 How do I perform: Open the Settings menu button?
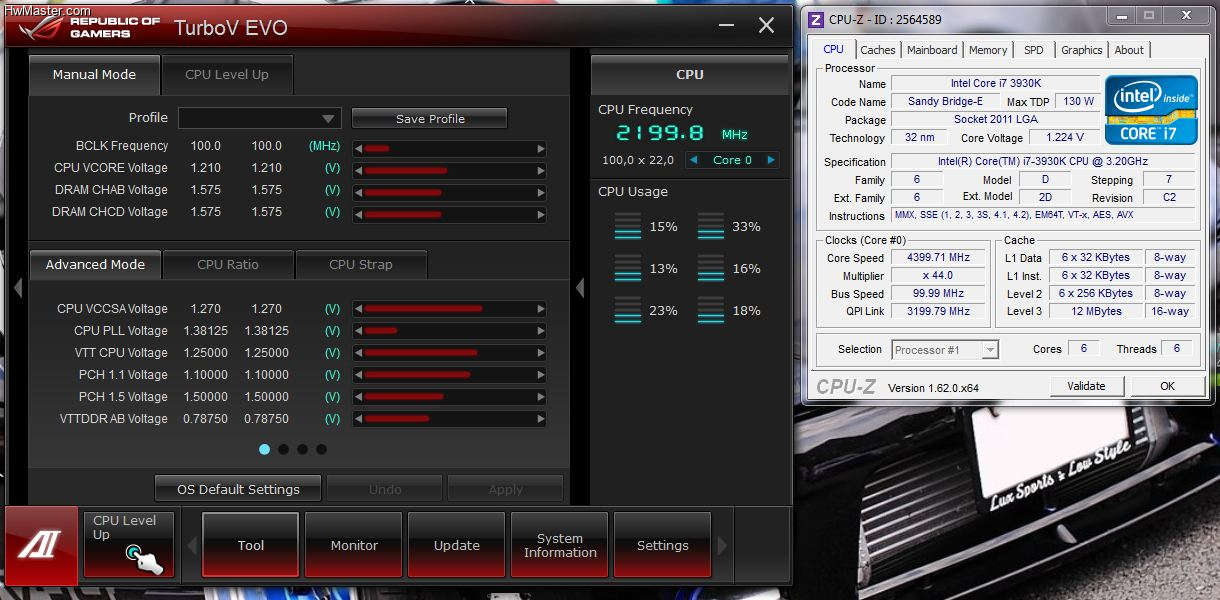click(x=663, y=545)
